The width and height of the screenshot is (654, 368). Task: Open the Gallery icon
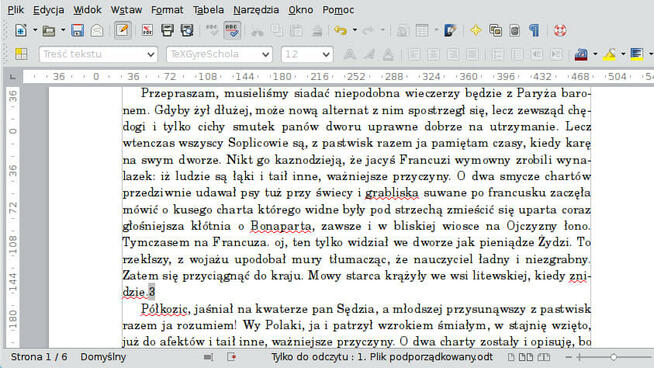pos(496,30)
